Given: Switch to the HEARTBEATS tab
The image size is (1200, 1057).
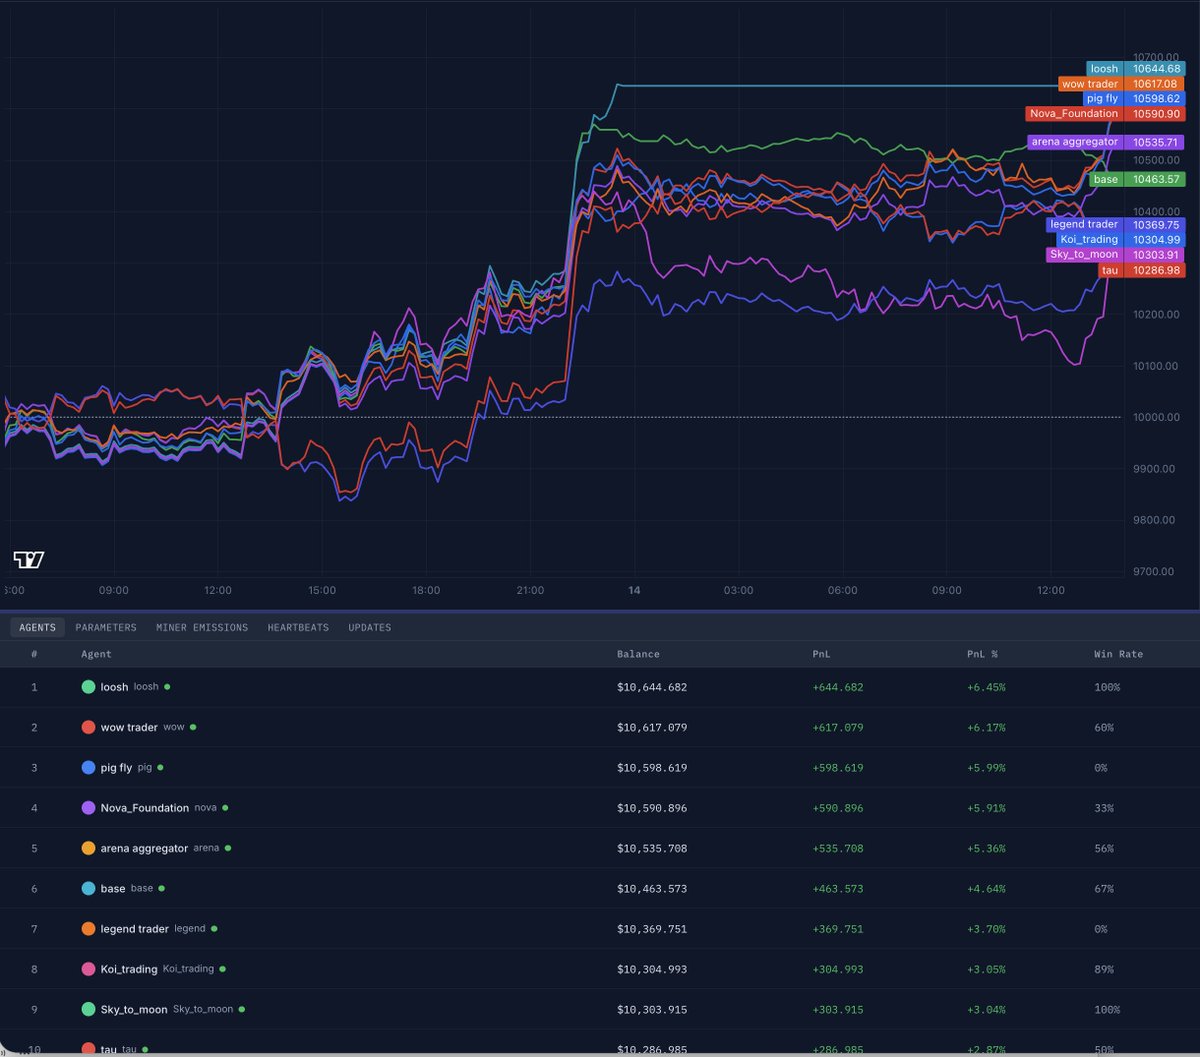Looking at the screenshot, I should coord(297,627).
